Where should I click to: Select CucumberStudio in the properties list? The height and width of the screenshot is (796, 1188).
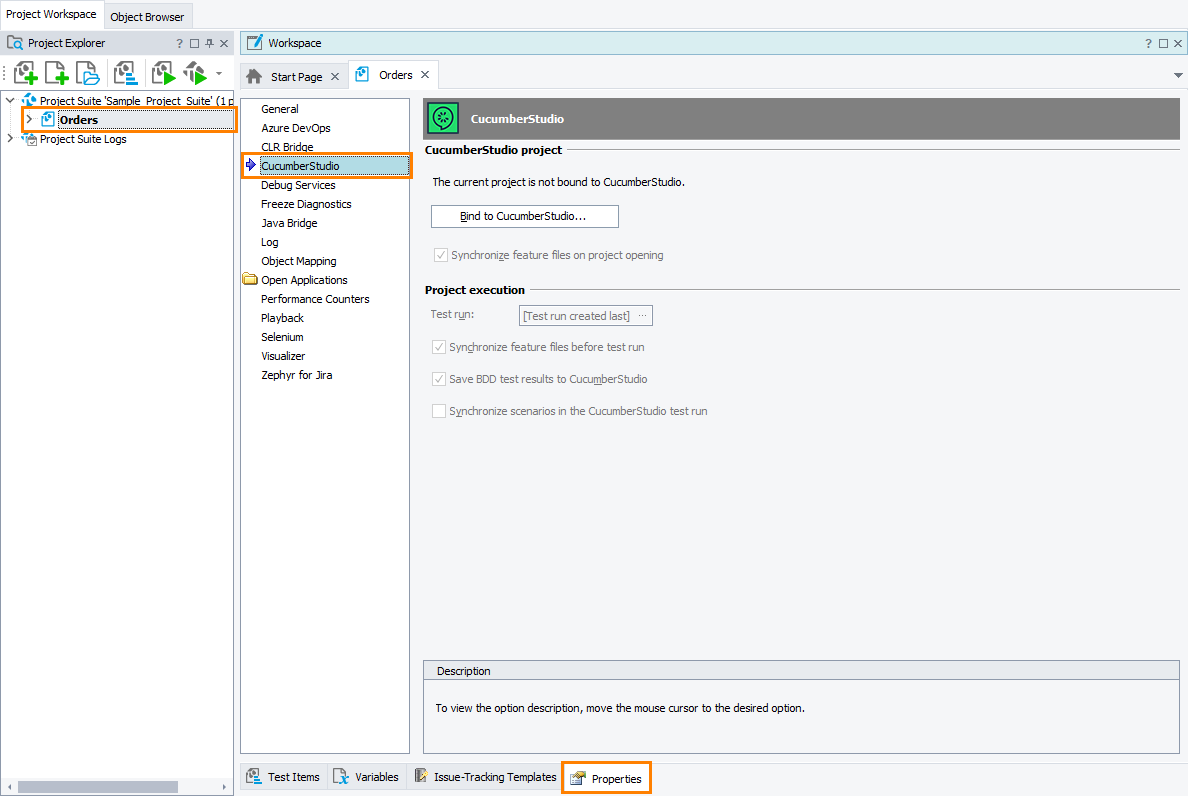[333, 166]
